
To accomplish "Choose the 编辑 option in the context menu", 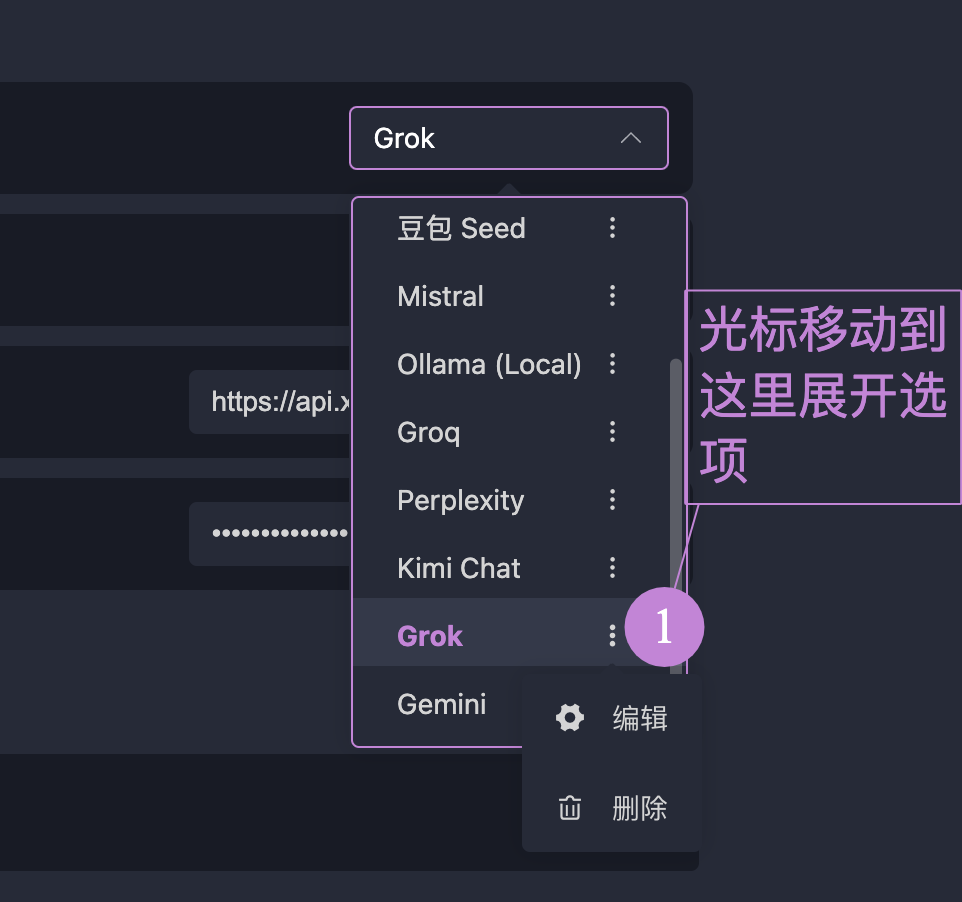I will coord(639,718).
